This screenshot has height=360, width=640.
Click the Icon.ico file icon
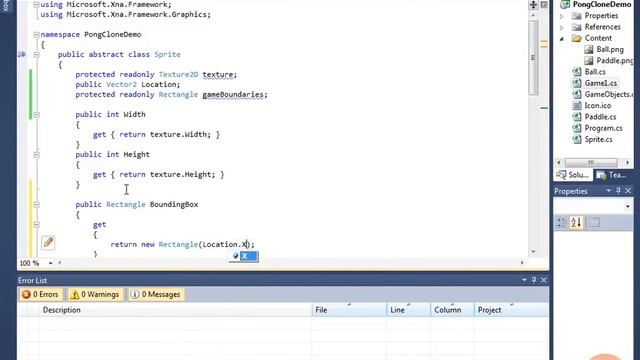(576, 106)
